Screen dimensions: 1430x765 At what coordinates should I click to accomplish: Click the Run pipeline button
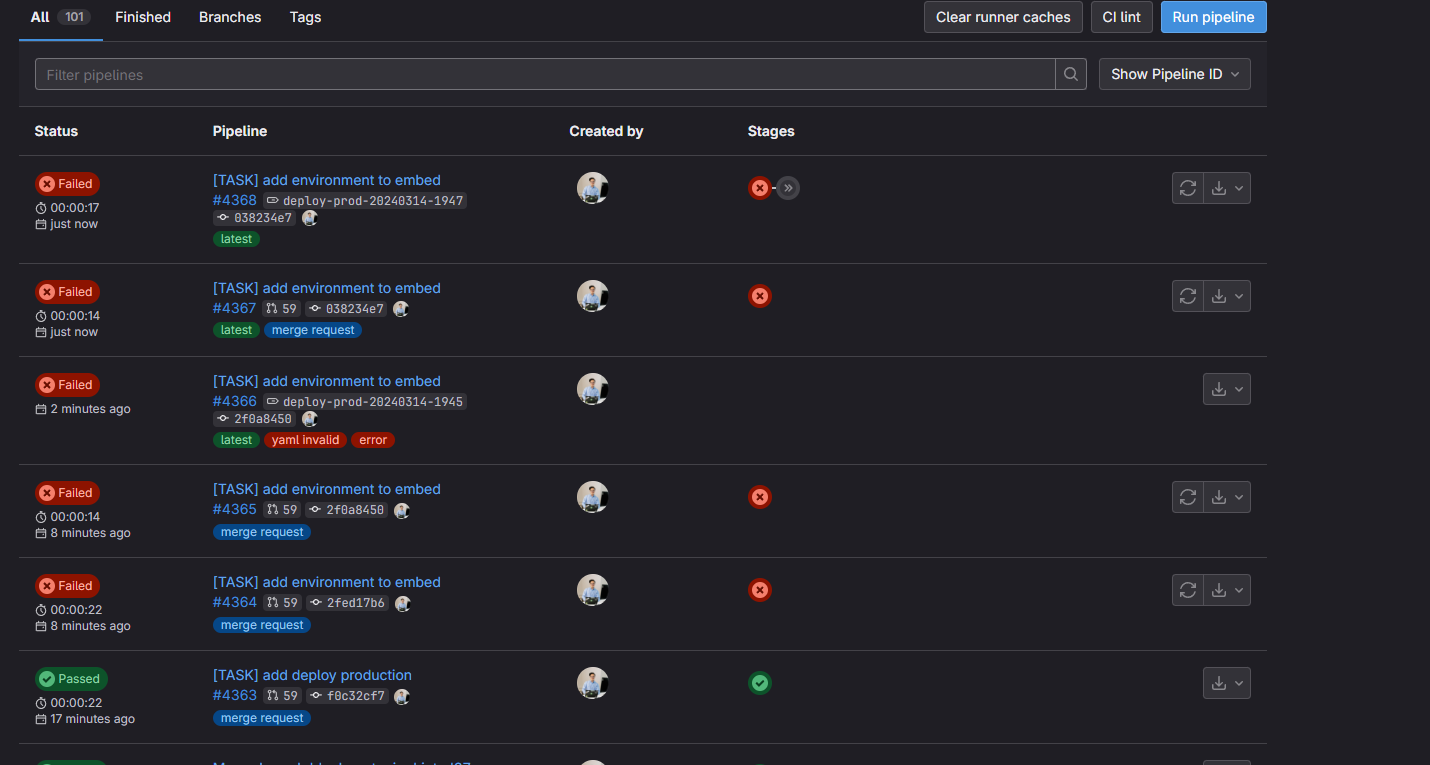point(1213,17)
